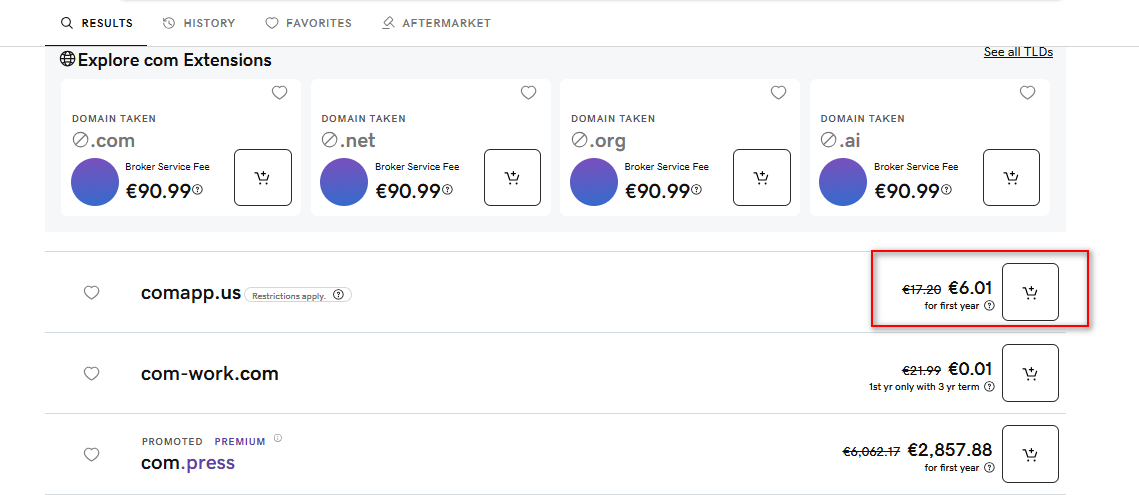Switch to the History tab
Screen dimensions: 1139x495
[x=198, y=23]
